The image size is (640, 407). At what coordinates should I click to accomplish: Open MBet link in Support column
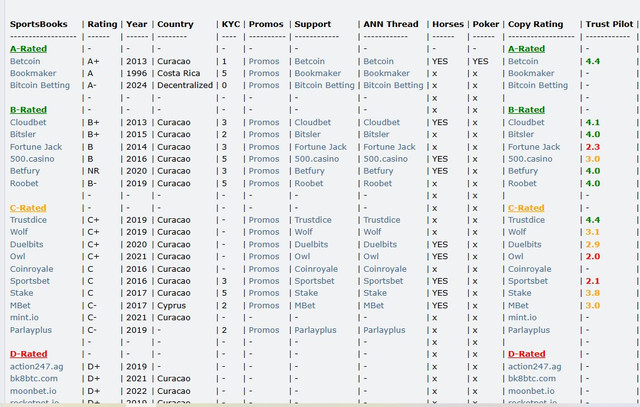(304, 305)
